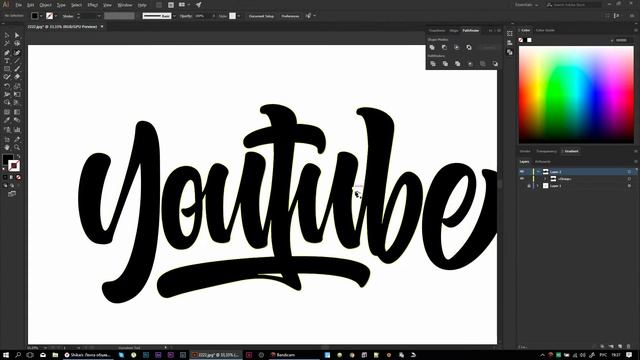Select the Eyedropper tool
The height and width of the screenshot is (360, 640).
pyautogui.click(x=7, y=120)
